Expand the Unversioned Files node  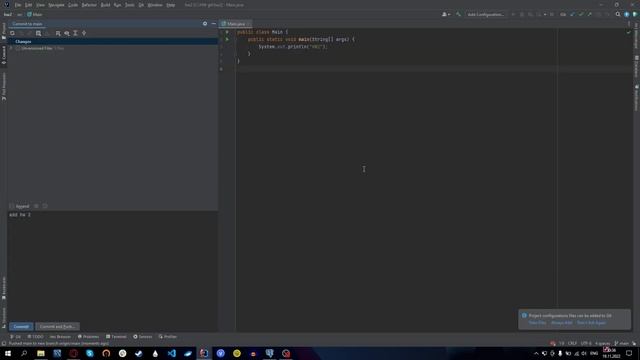11,49
